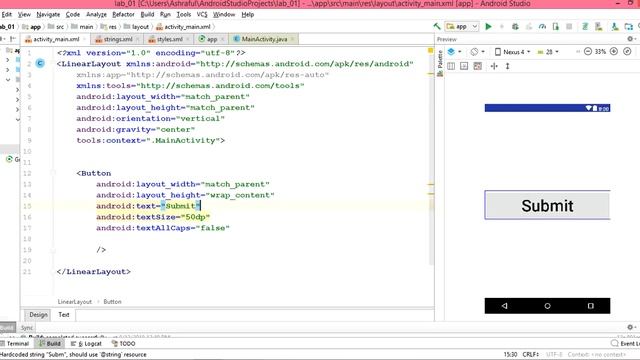Open the Edit menu

tap(7, 14)
